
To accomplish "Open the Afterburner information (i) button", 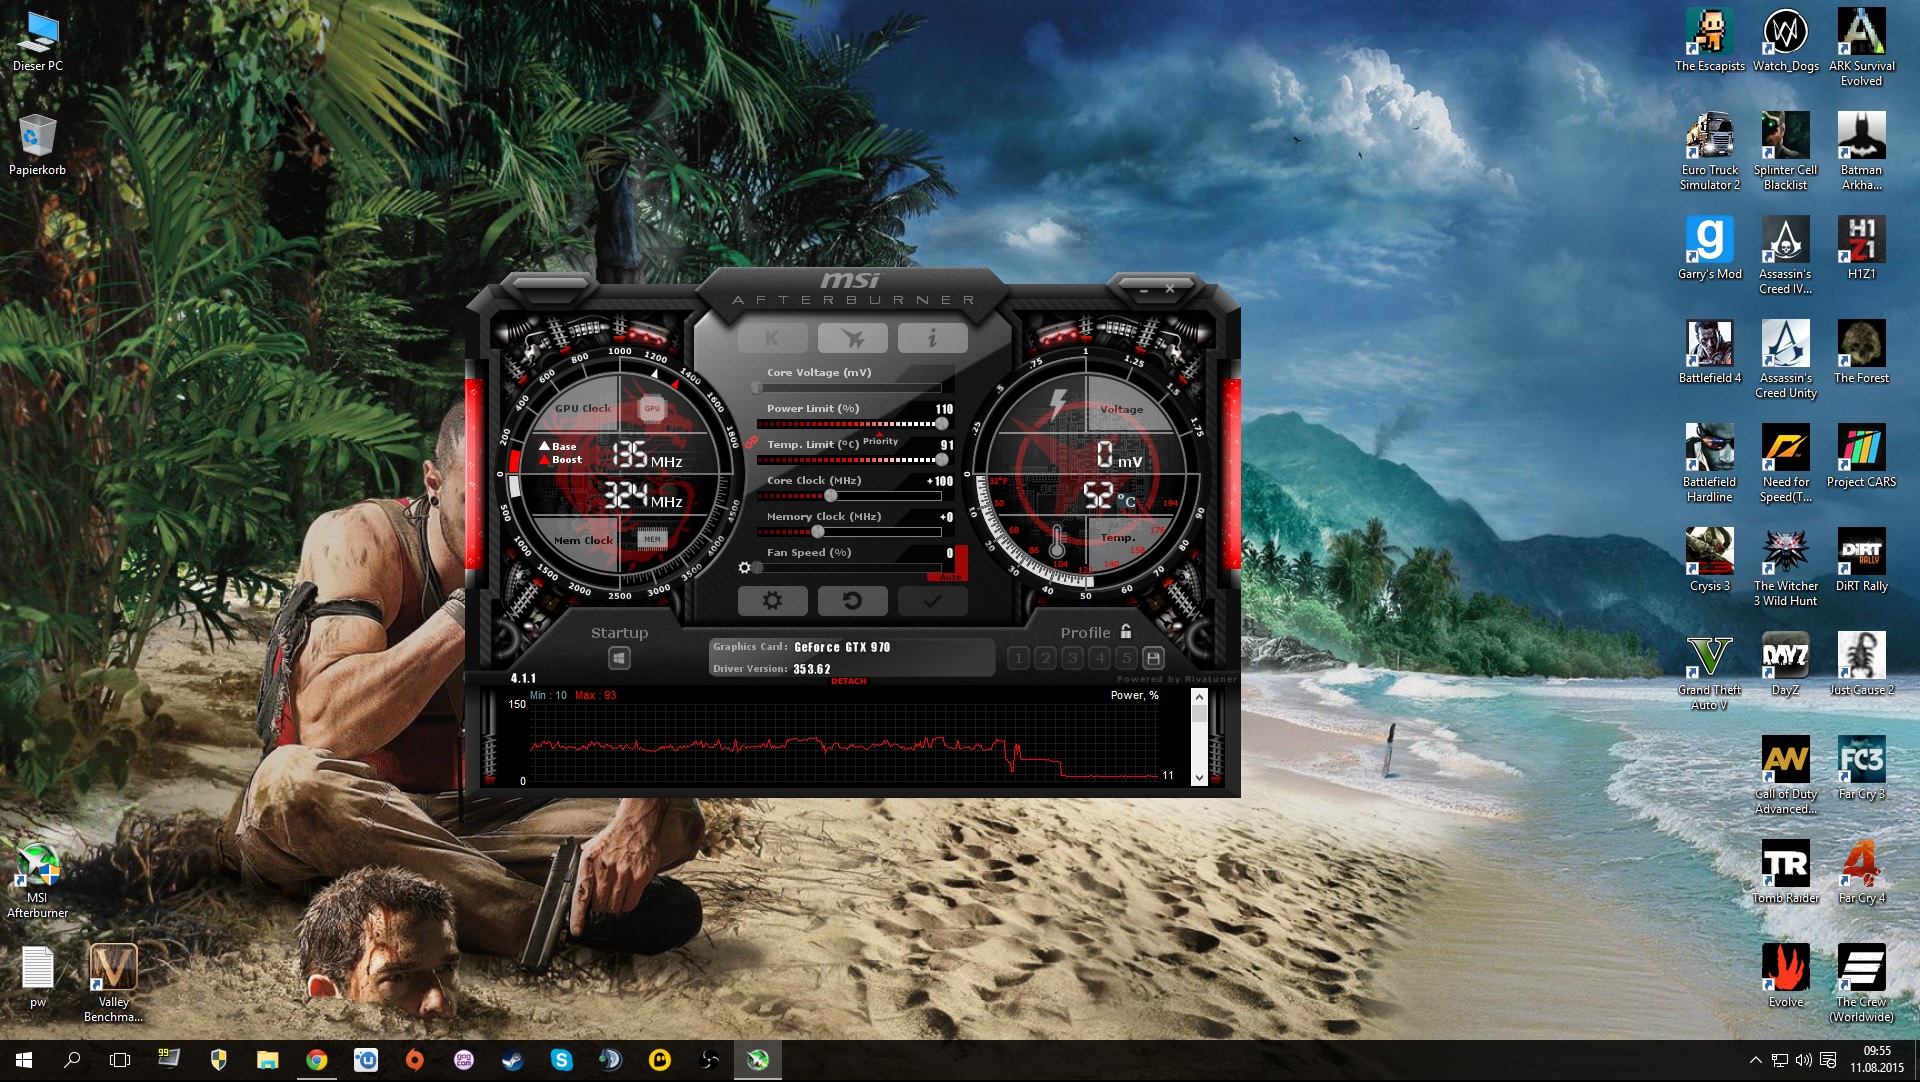I will (932, 338).
